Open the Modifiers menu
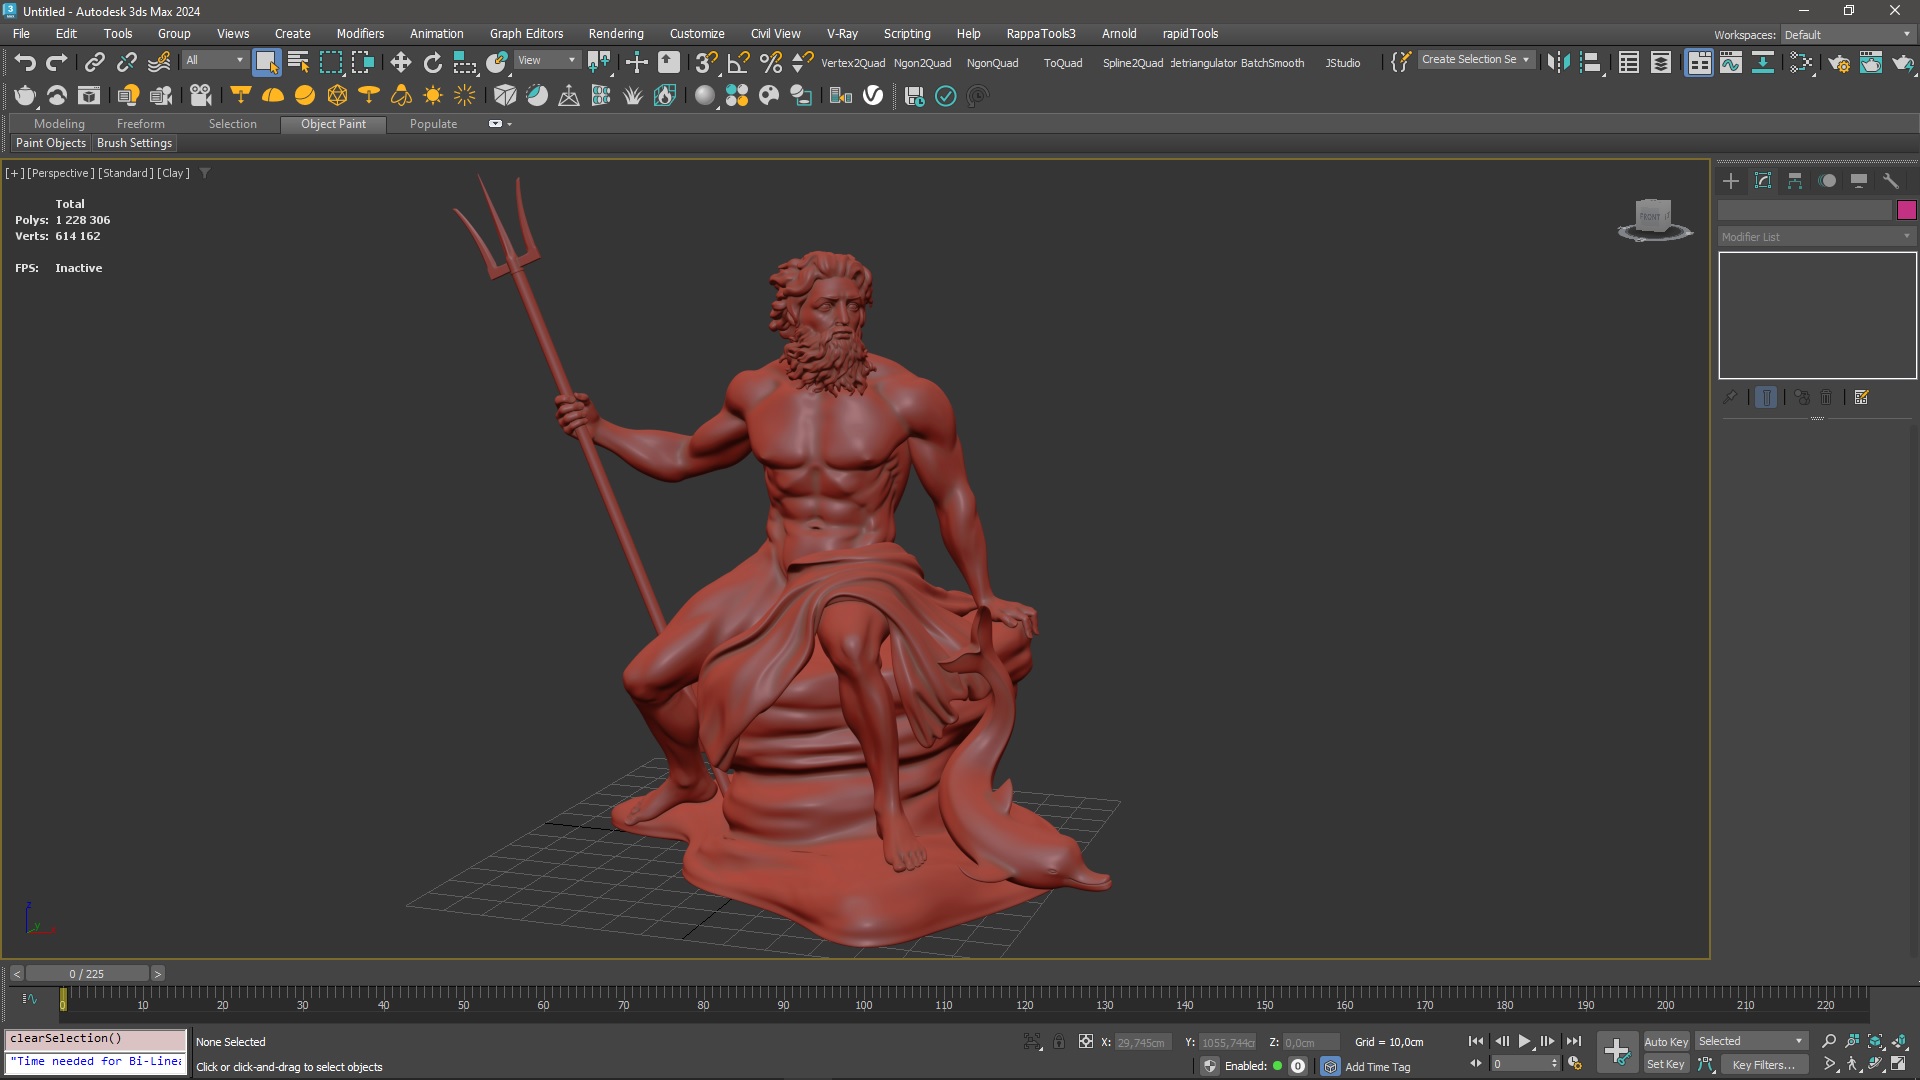This screenshot has width=1920, height=1080. point(360,34)
